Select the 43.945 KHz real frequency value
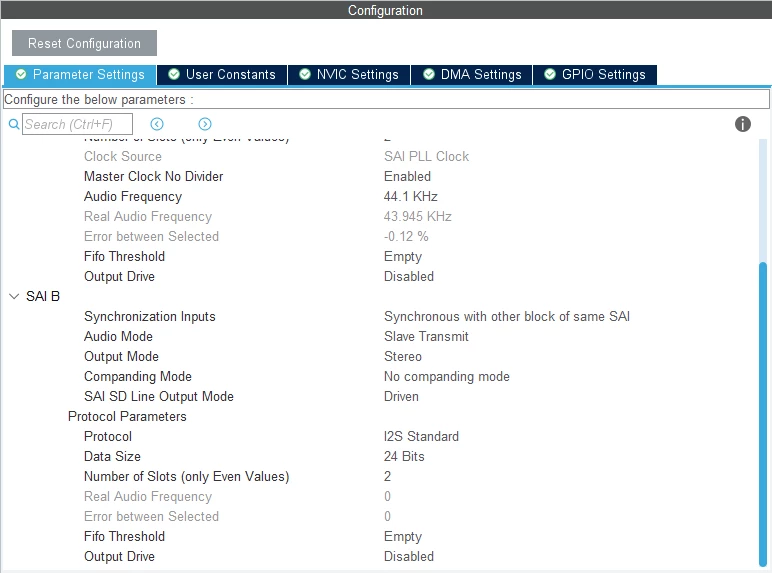Image resolution: width=772 pixels, height=573 pixels. [418, 217]
